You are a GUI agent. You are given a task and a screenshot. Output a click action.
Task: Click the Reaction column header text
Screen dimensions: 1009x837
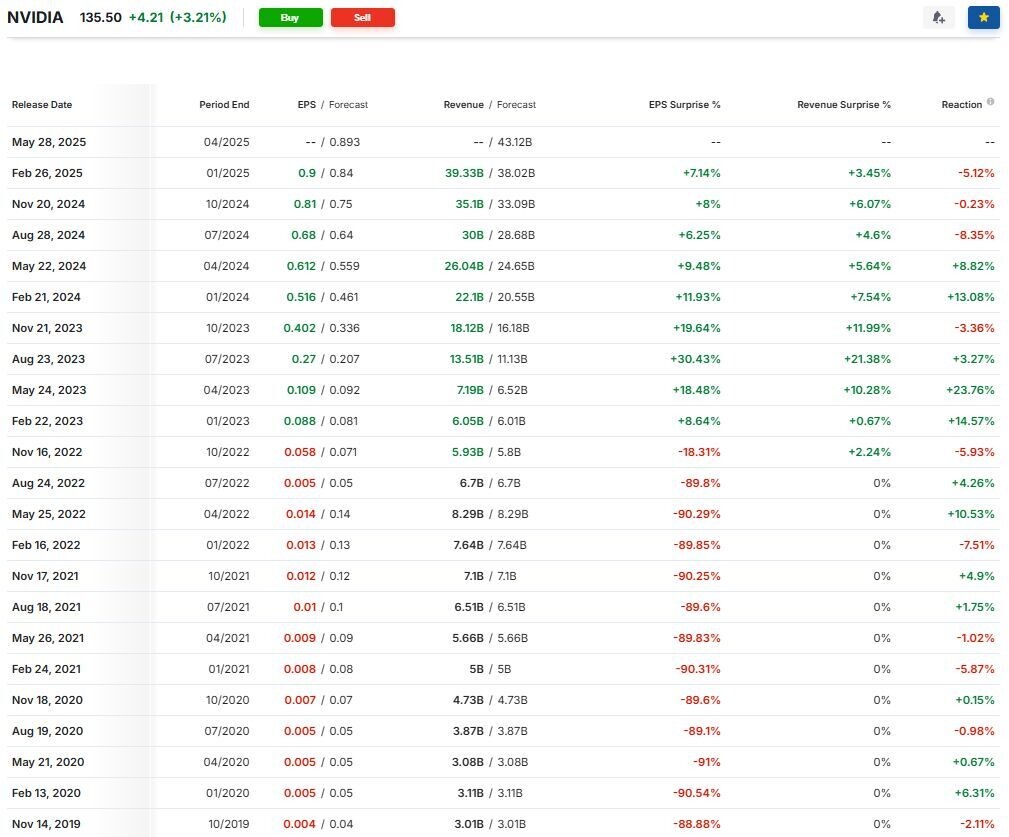[x=961, y=105]
